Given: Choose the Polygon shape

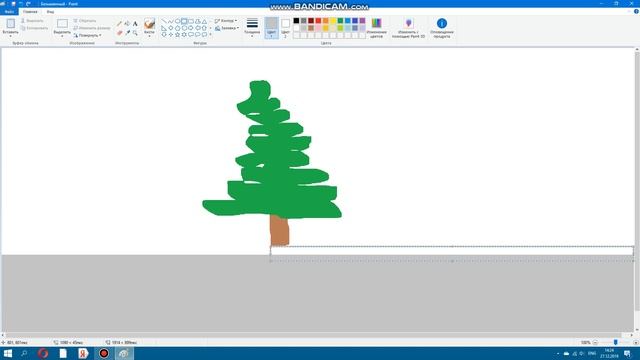Looking at the screenshot, I should point(198,21).
